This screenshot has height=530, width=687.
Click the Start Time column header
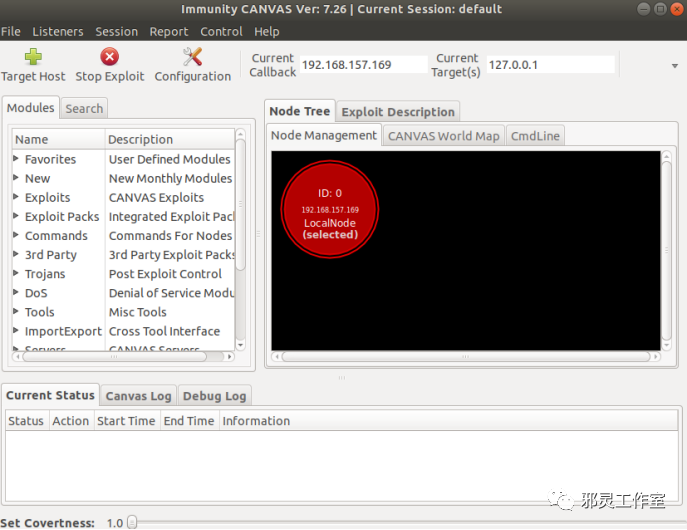(x=127, y=421)
